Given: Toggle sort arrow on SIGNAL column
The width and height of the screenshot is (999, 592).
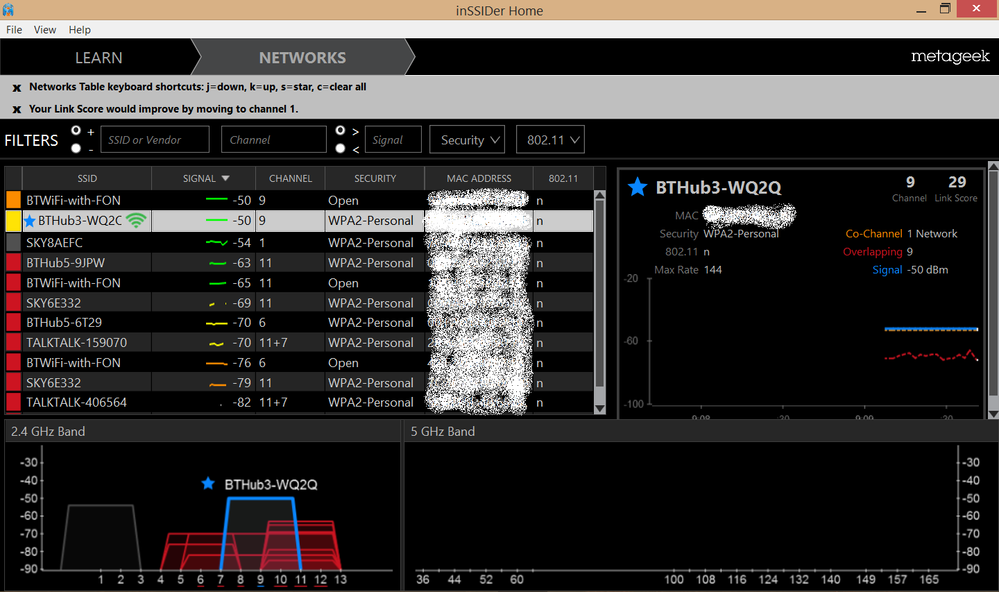Looking at the screenshot, I should [x=226, y=178].
